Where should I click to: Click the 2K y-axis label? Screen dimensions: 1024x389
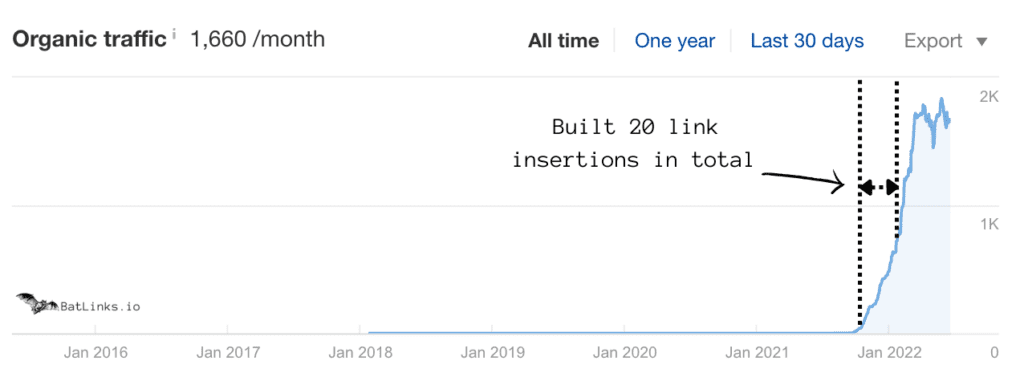[988, 97]
